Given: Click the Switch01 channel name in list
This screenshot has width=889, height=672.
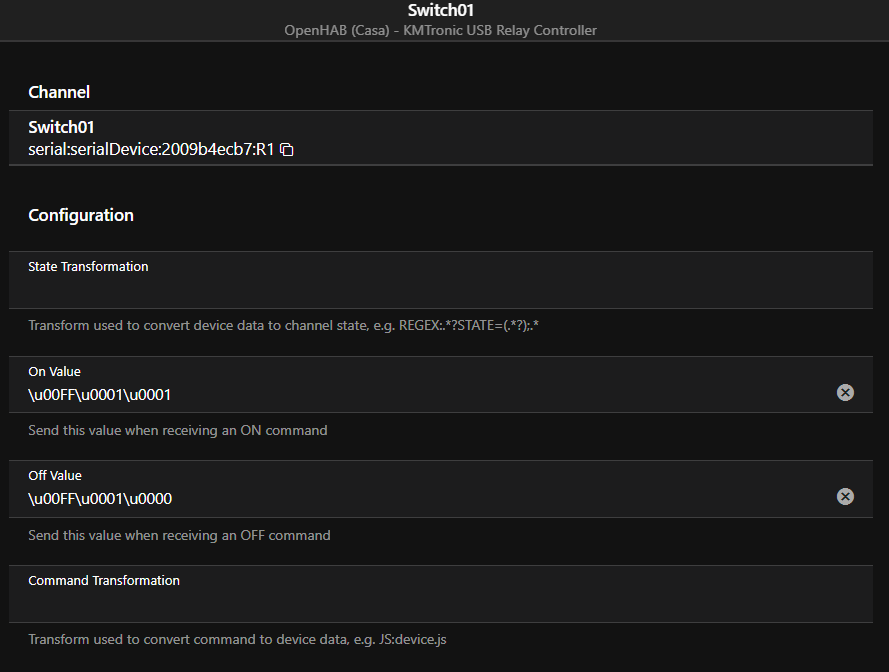Looking at the screenshot, I should (x=61, y=127).
